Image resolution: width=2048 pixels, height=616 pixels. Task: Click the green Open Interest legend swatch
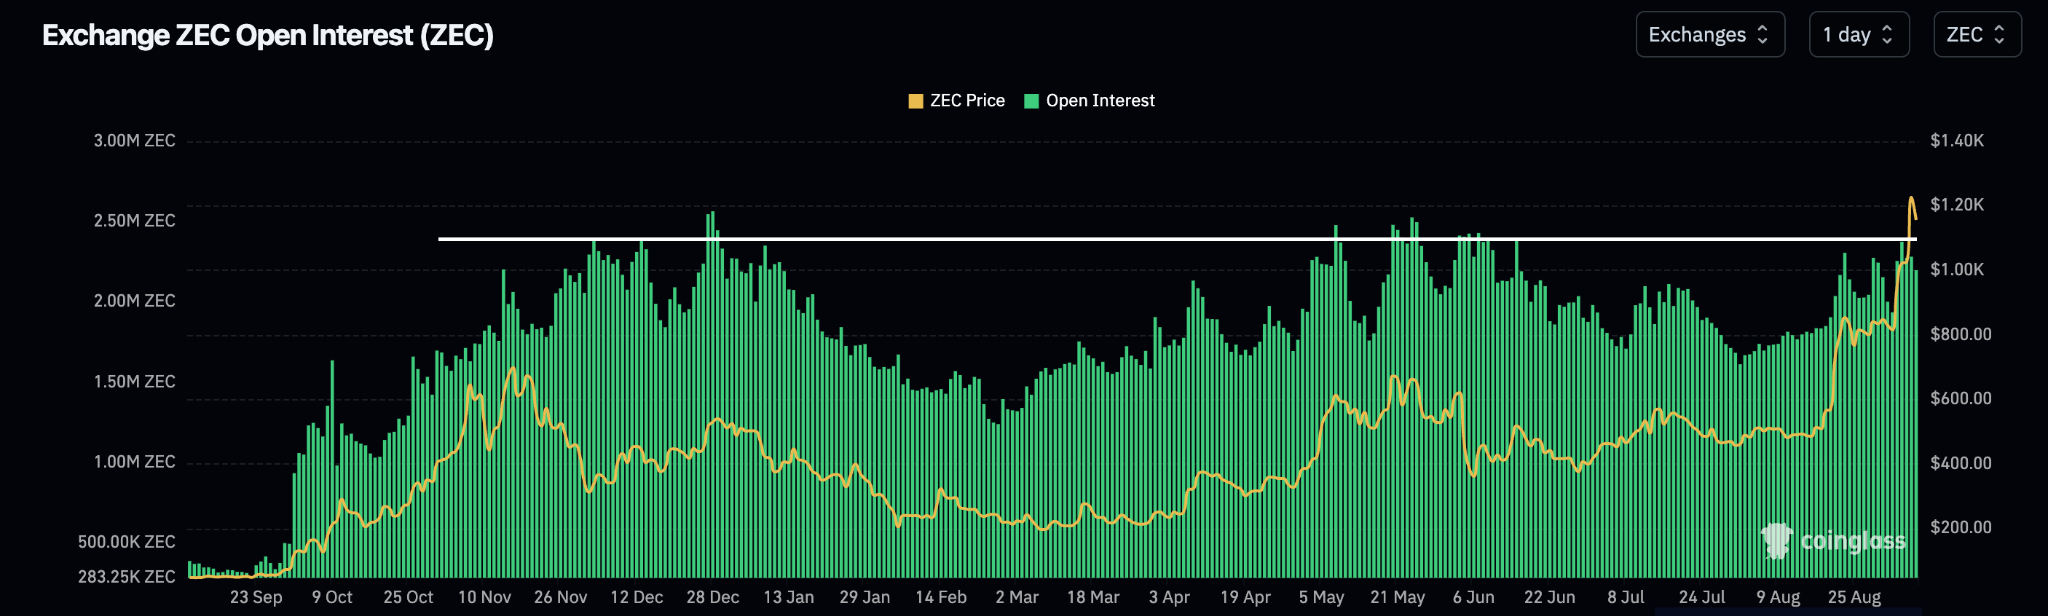[x=1031, y=101]
